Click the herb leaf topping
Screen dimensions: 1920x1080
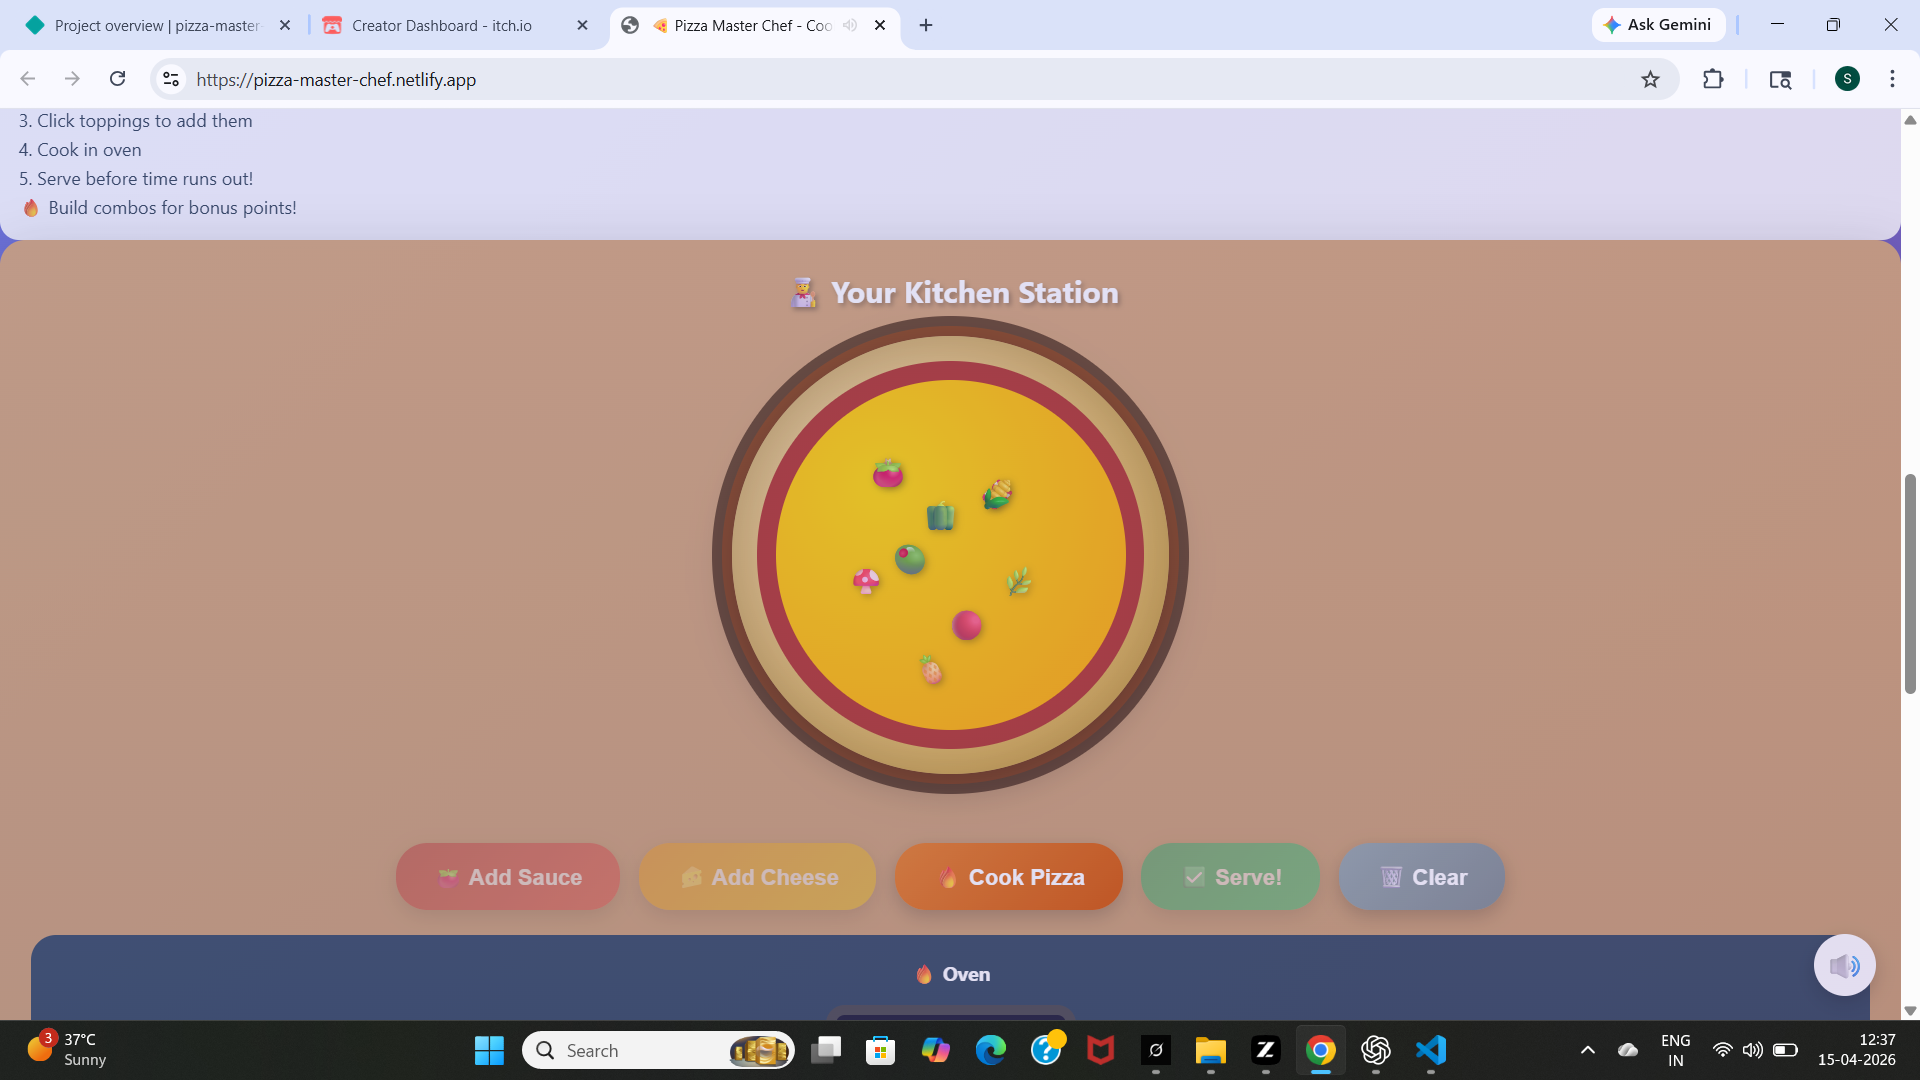coord(1019,581)
